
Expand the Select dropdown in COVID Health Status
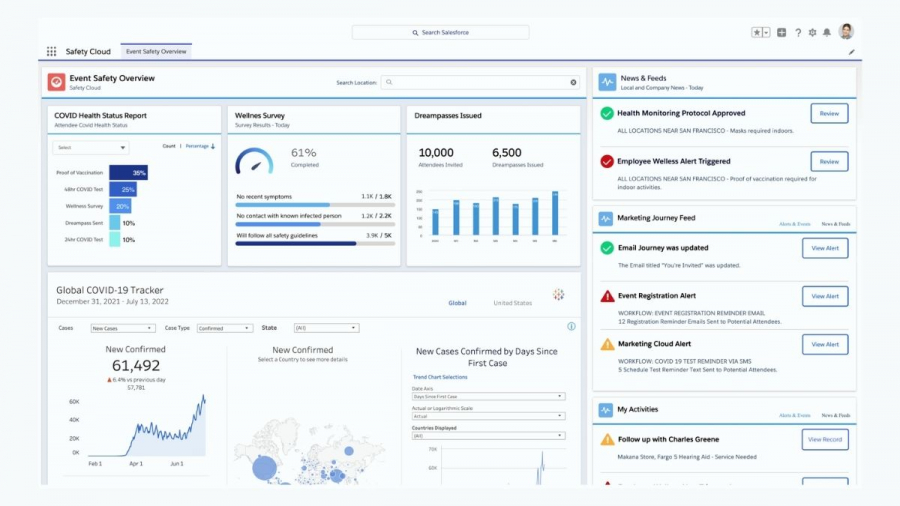90,147
